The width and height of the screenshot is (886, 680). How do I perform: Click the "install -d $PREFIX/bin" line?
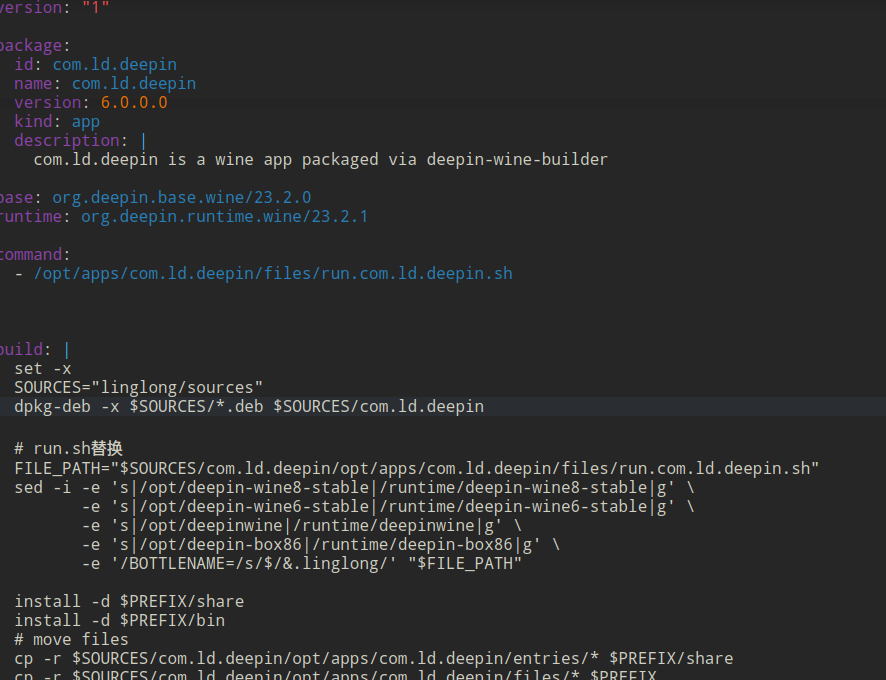(x=120, y=621)
